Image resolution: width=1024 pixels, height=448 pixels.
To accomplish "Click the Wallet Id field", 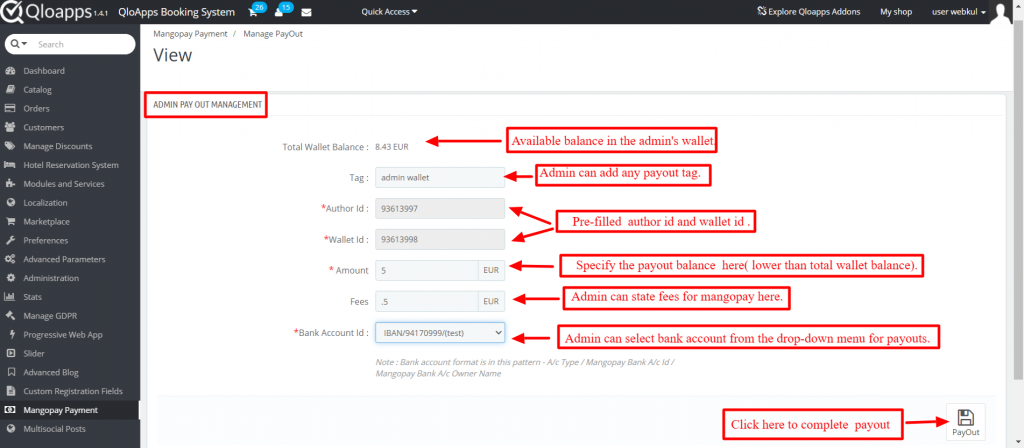I will 440,240.
